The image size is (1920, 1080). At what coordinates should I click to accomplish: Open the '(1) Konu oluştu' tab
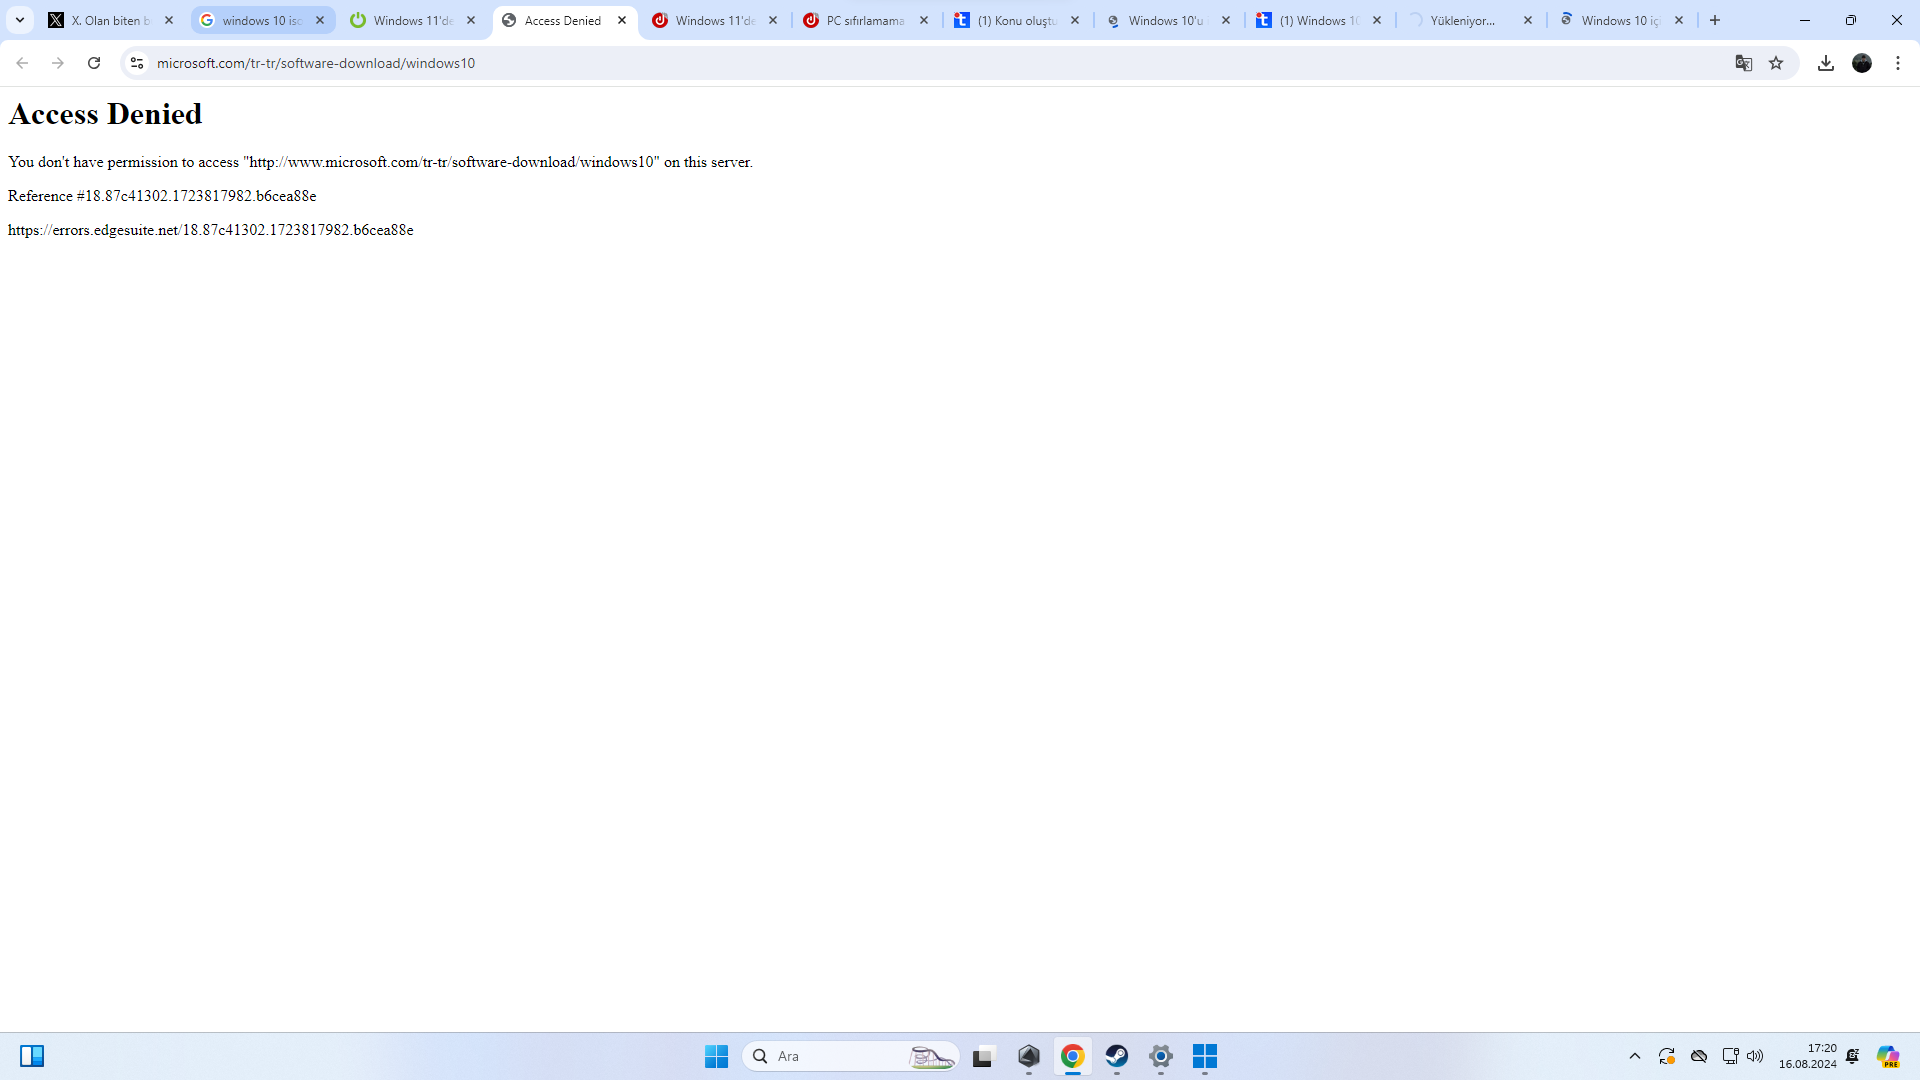(1017, 20)
